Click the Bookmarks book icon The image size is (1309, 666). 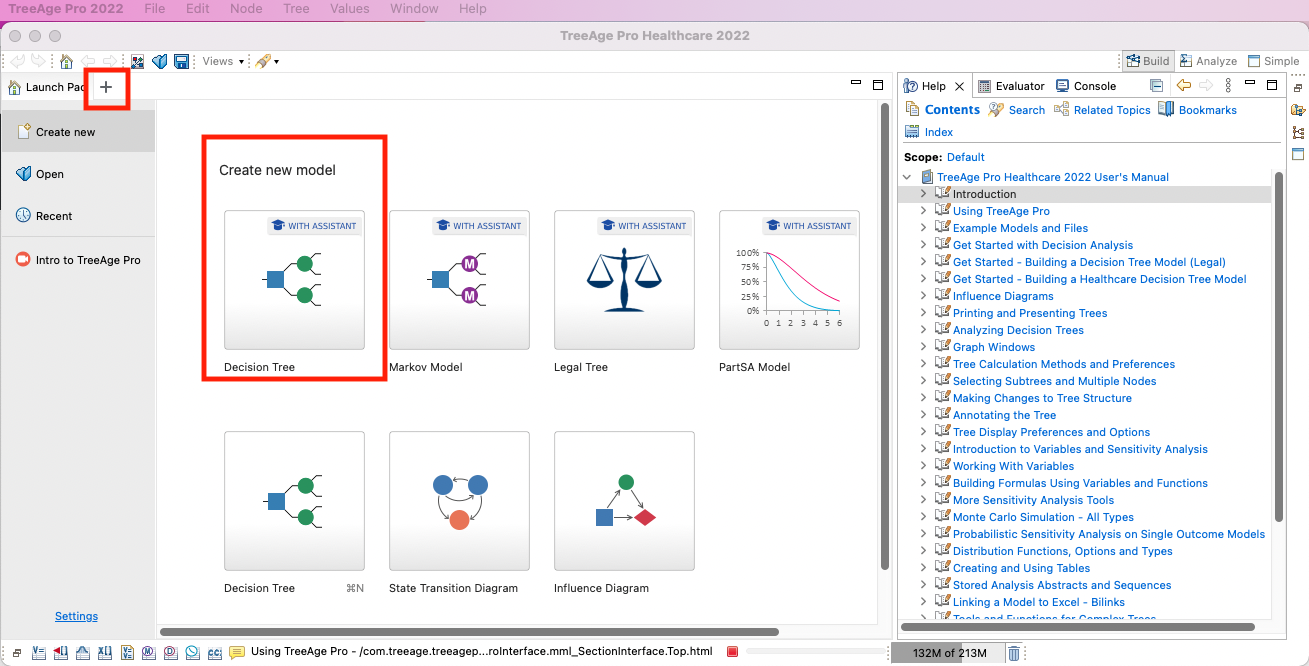pyautogui.click(x=1166, y=109)
